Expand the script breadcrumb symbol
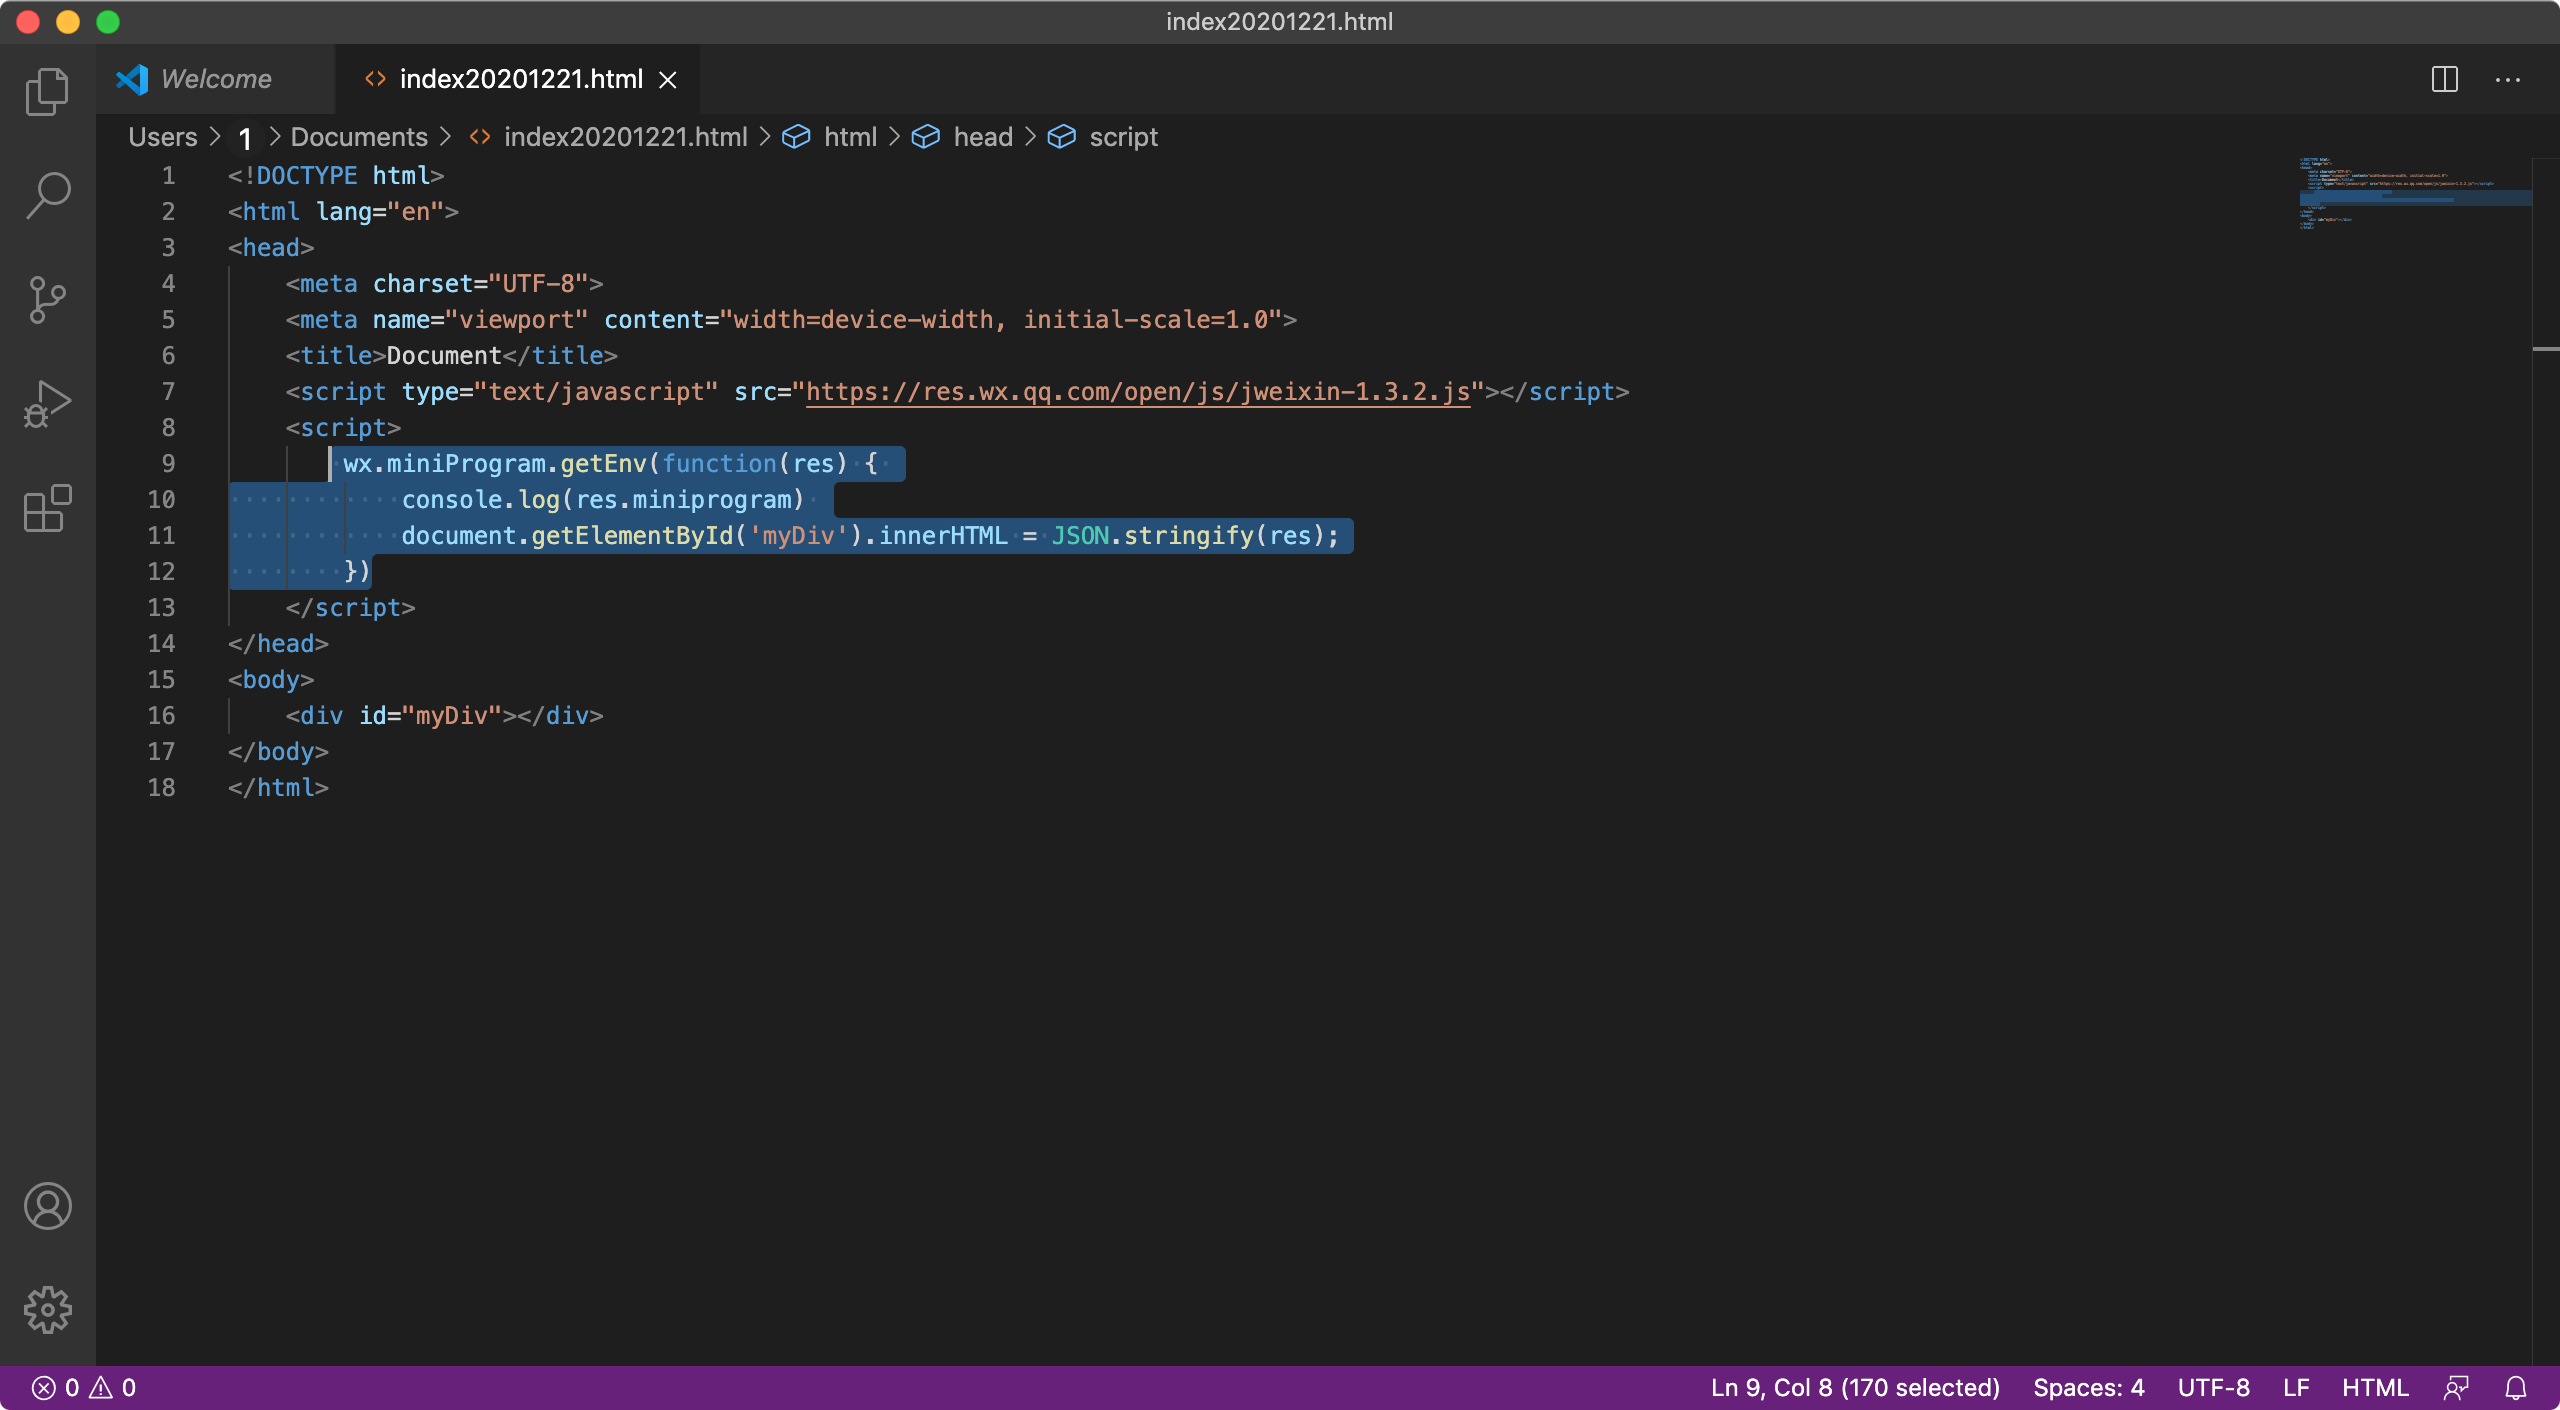This screenshot has height=1410, width=2560. click(1122, 137)
